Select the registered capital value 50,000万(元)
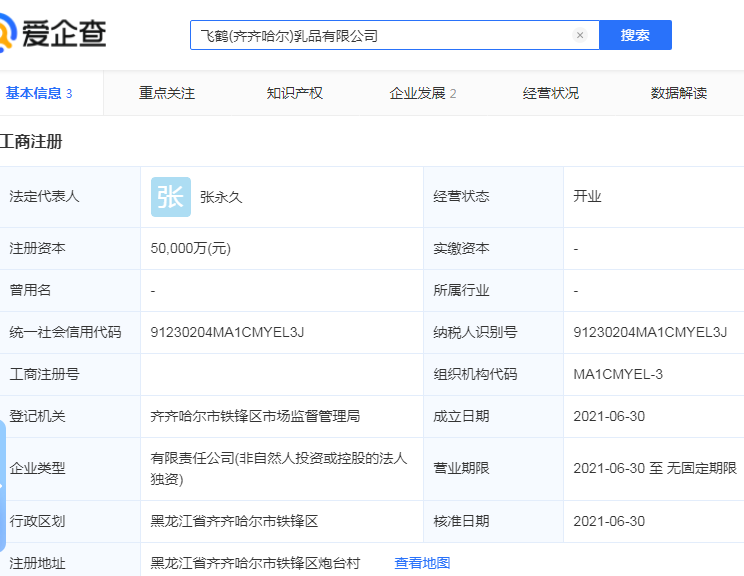The image size is (744, 576). tap(191, 248)
